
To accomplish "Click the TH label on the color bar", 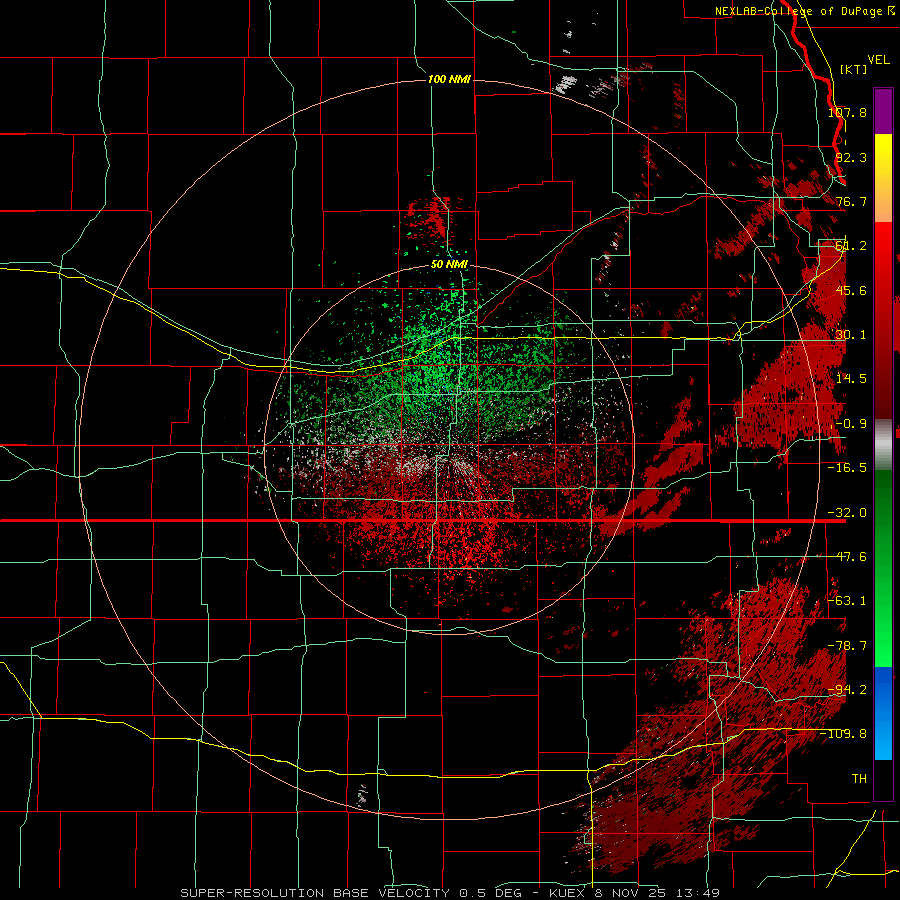I will 859,779.
